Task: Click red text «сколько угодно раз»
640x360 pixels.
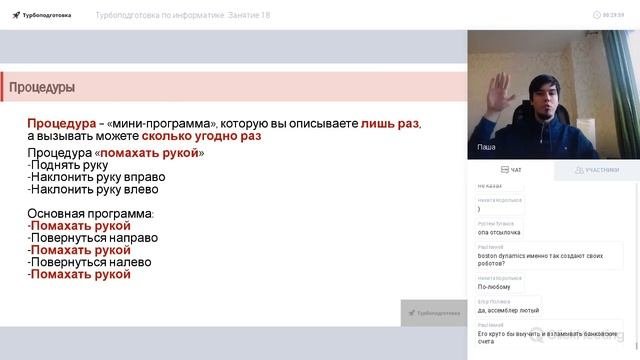Action: [202, 136]
